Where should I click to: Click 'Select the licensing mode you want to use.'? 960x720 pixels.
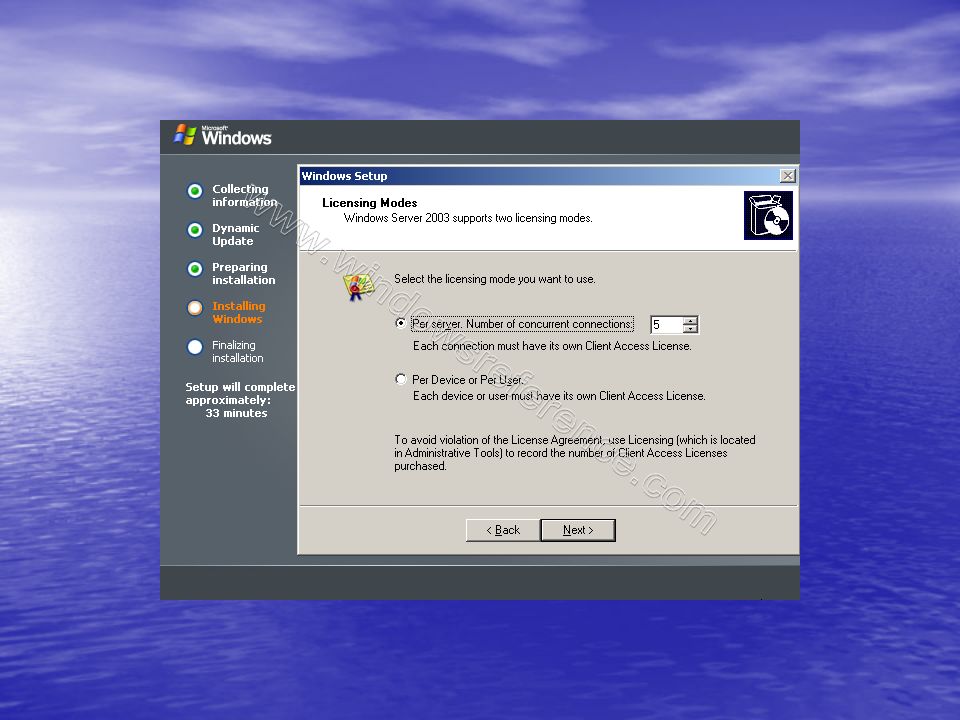click(495, 279)
